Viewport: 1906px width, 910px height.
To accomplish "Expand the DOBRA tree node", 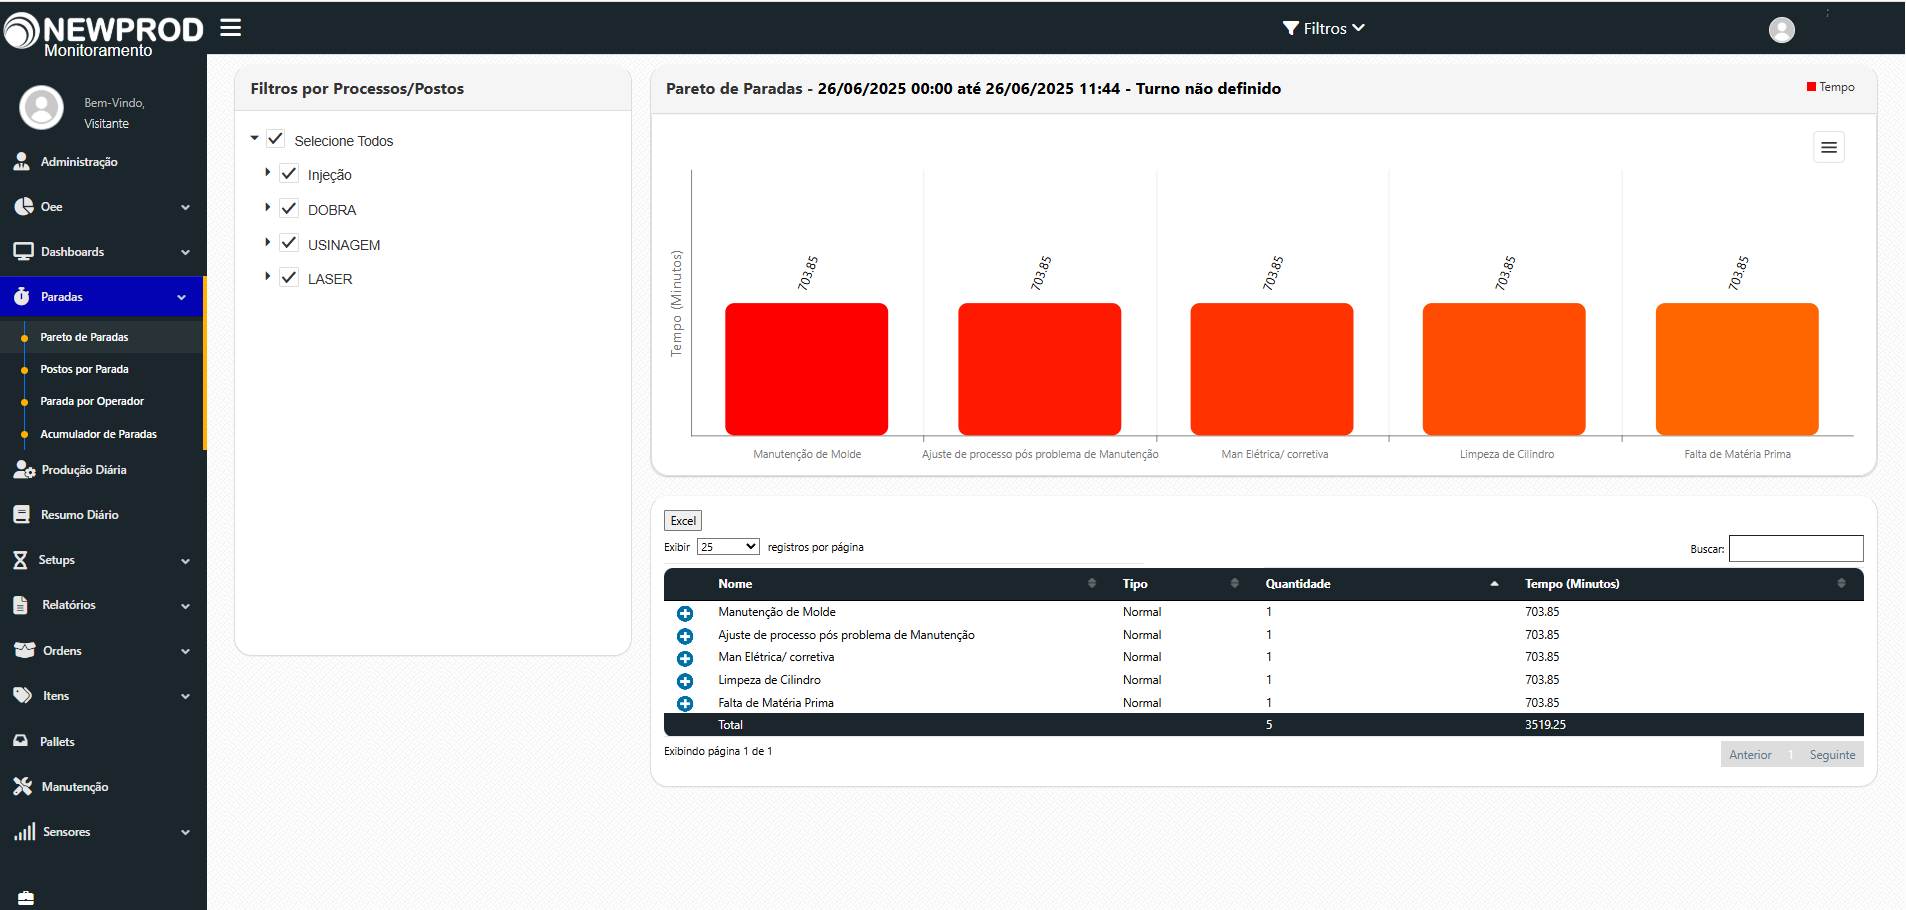I will pos(267,208).
